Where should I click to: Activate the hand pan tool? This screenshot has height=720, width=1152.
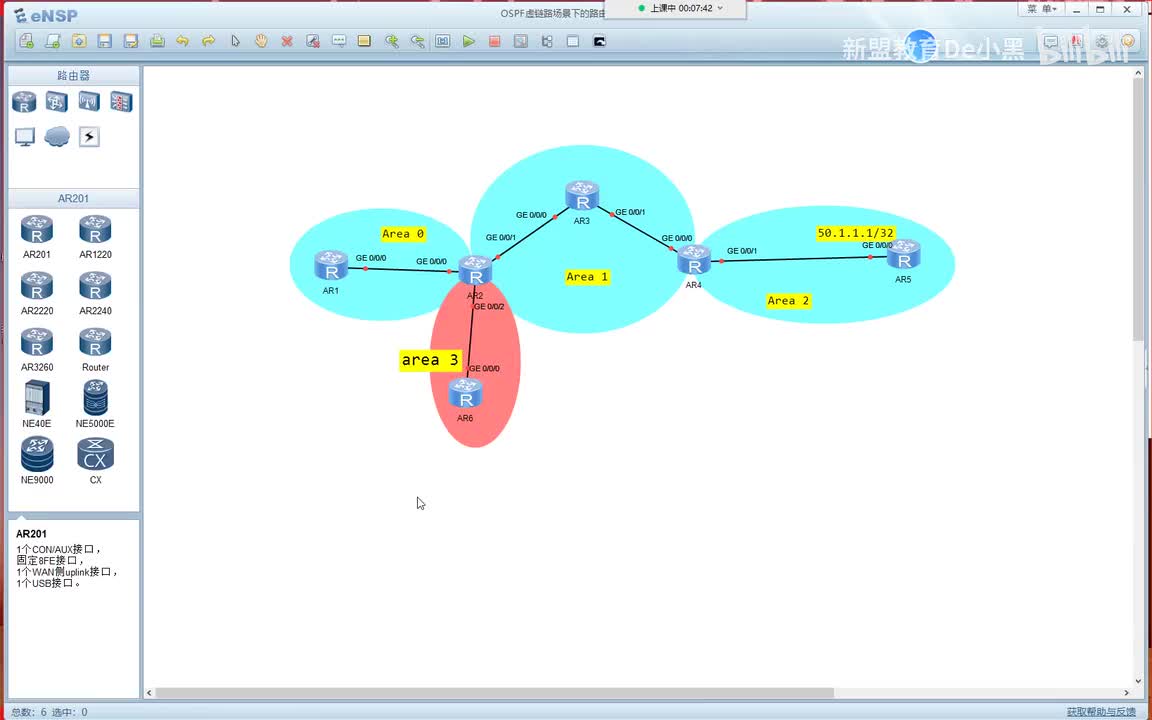pyautogui.click(x=261, y=41)
